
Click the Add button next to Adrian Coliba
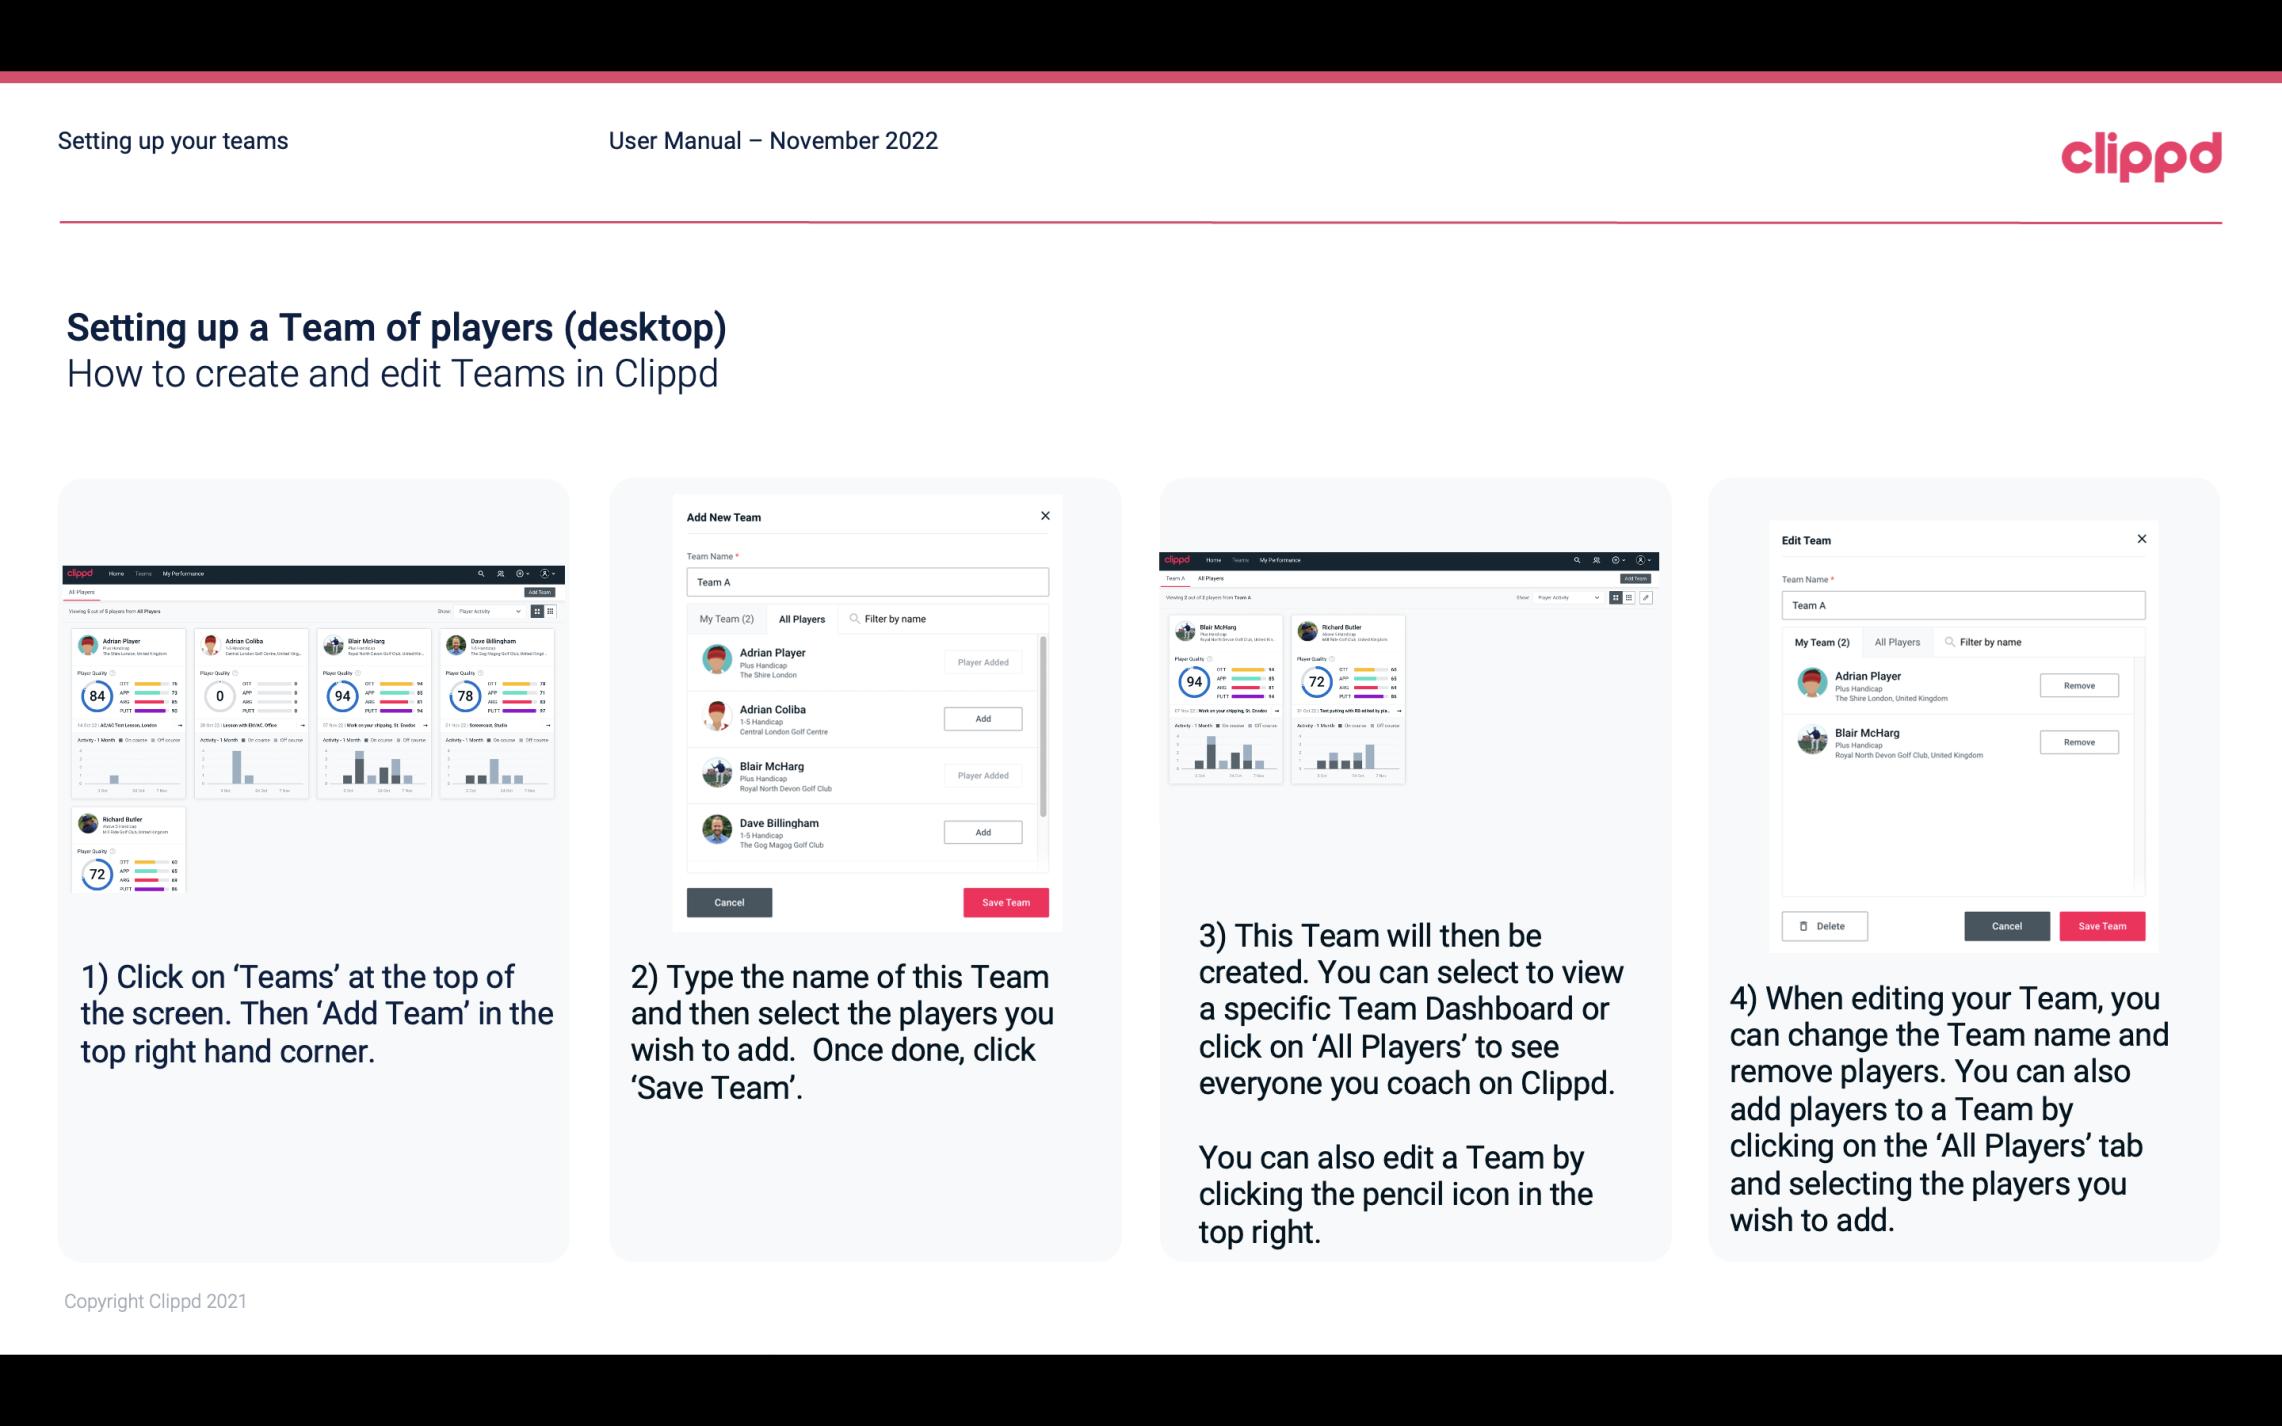pyautogui.click(x=981, y=716)
